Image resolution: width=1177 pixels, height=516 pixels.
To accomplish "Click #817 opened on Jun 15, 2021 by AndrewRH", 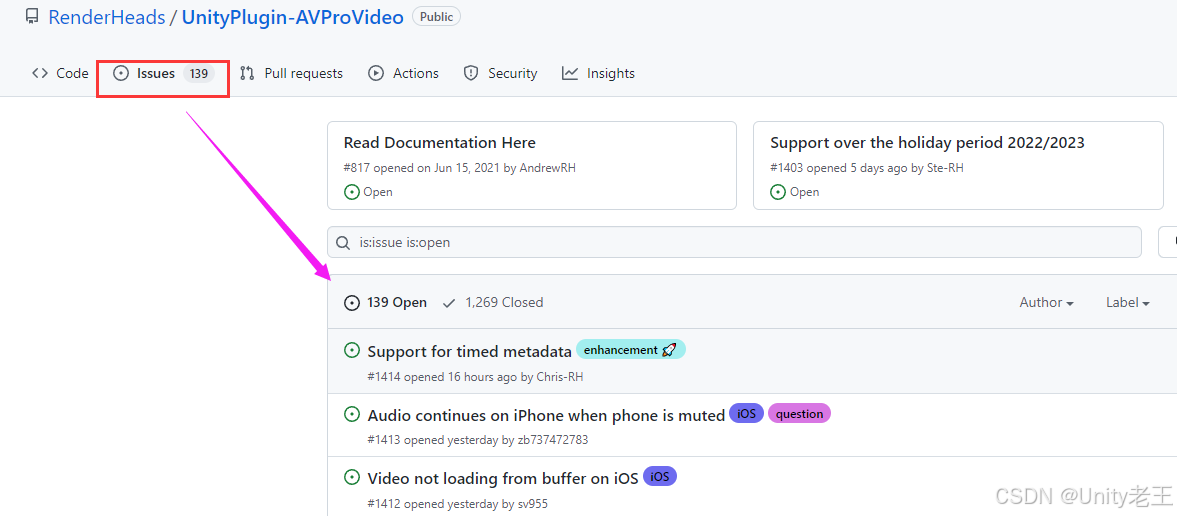I will click(459, 168).
